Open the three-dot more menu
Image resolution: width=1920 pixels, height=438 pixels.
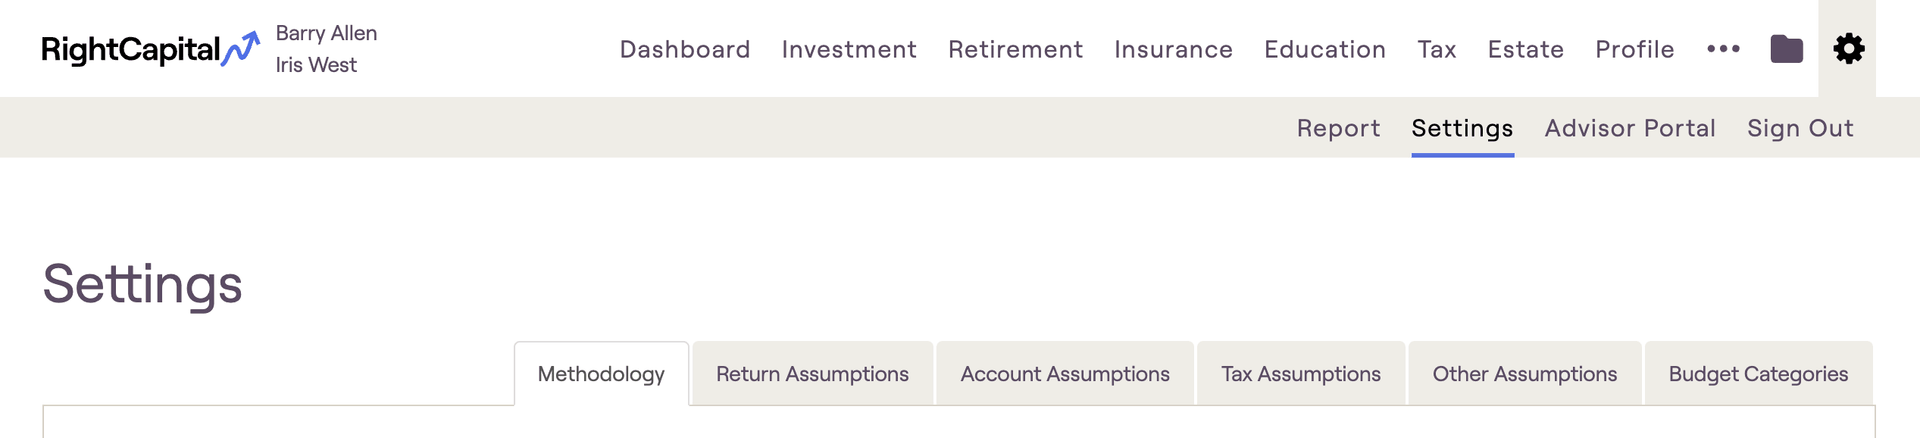tap(1723, 49)
